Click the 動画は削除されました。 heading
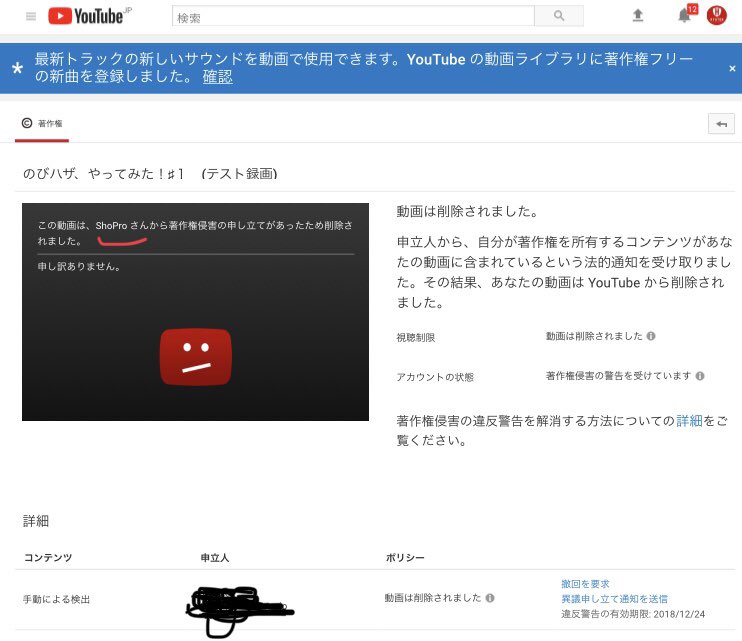742x641 pixels. pyautogui.click(x=467, y=211)
